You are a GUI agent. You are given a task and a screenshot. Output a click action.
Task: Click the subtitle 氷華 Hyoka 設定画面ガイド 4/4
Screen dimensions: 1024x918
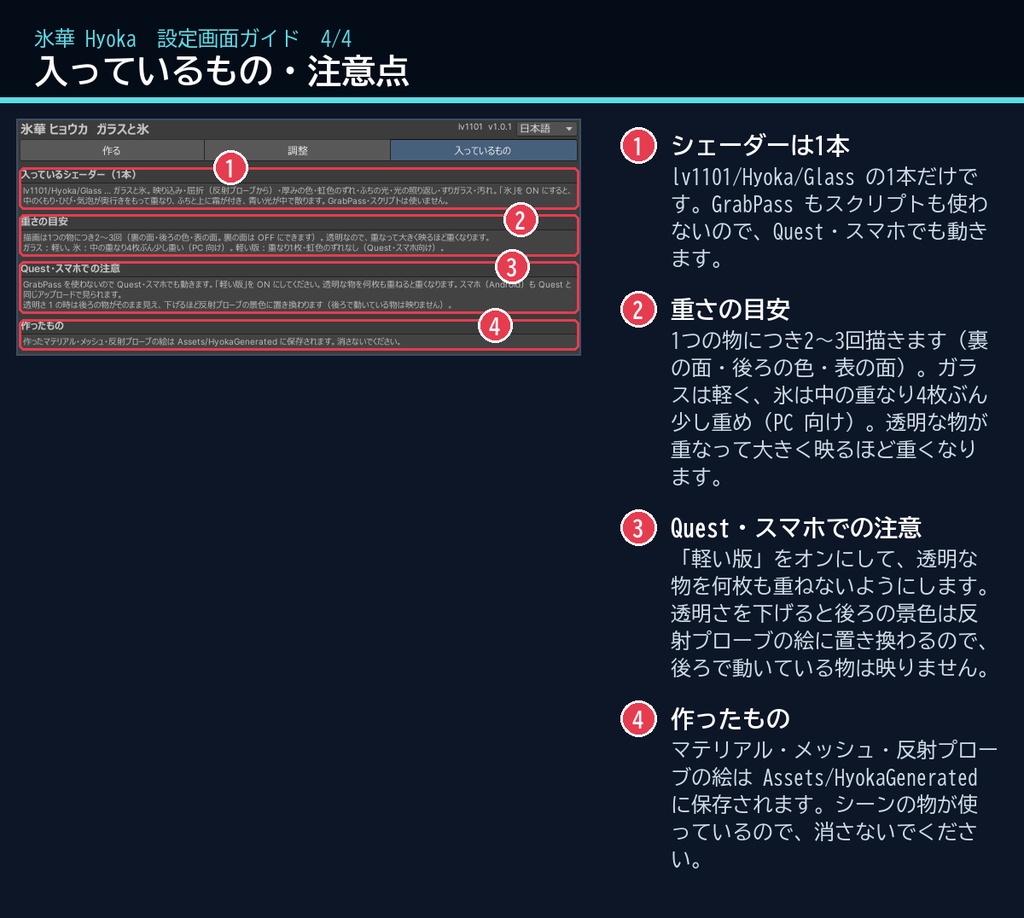(193, 39)
